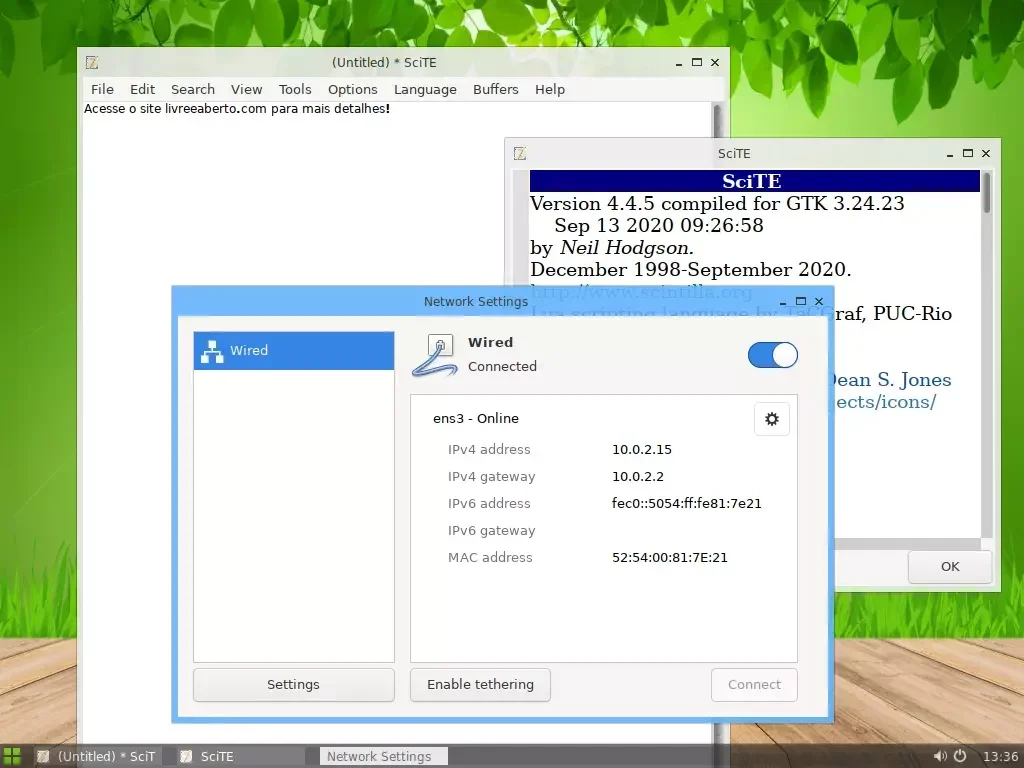Maximize the Untitled SciTE editor window
1024x768 pixels.
point(697,63)
